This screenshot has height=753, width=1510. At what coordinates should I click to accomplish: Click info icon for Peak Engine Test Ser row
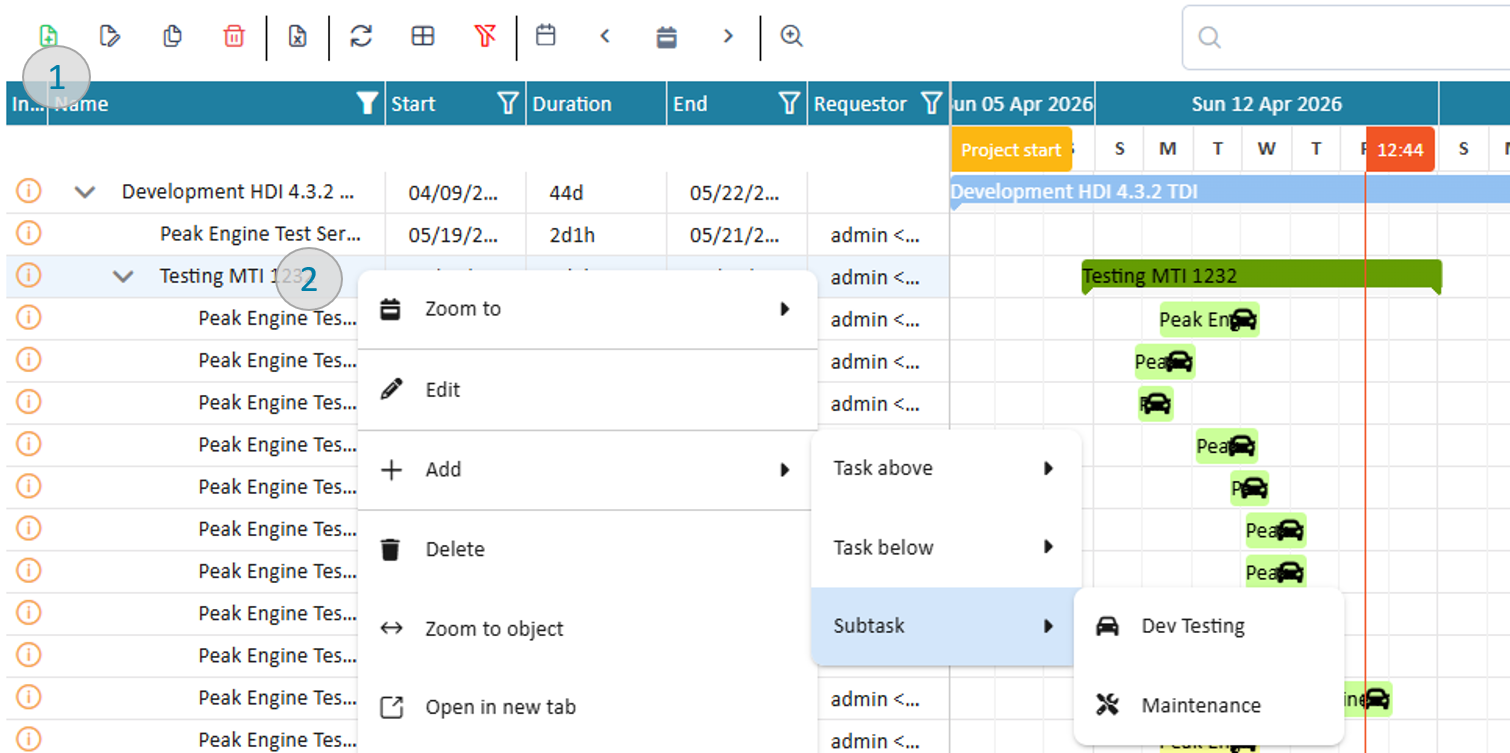click(29, 233)
